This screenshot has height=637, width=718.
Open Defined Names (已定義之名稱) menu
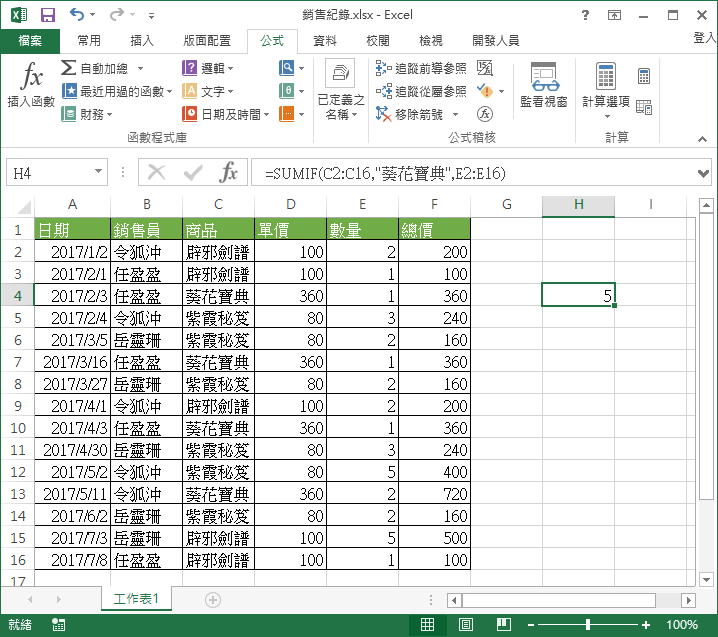[340, 90]
